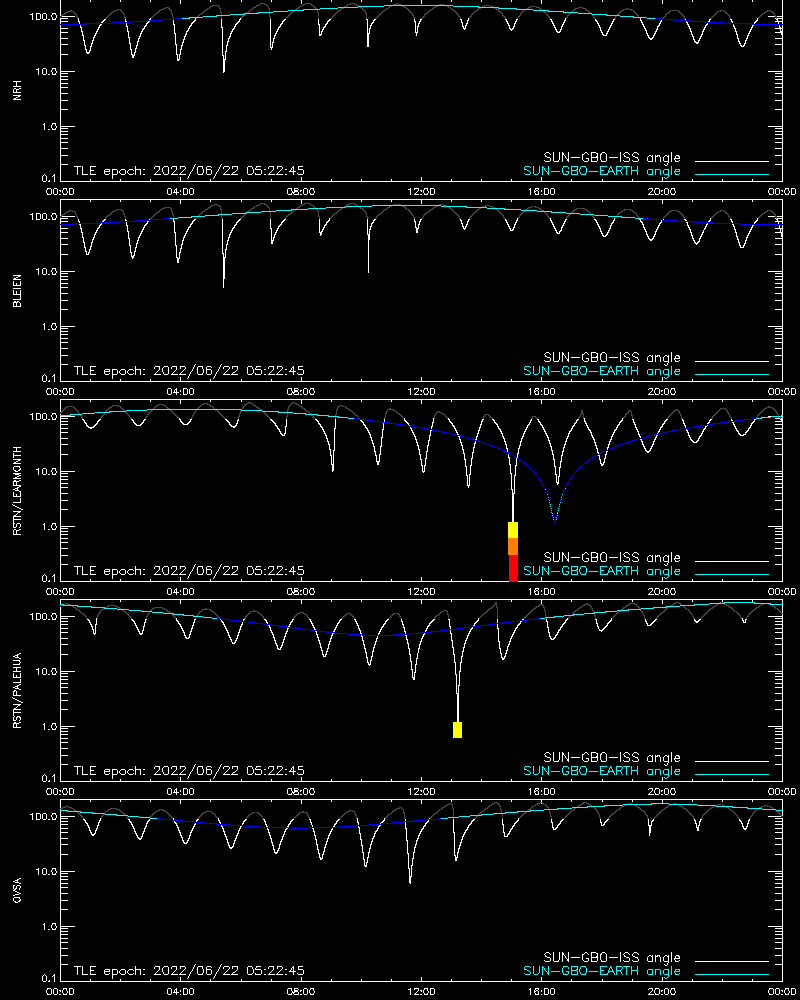This screenshot has height=1000, width=800.
Task: Select the RSTN/PALEHUA axis label
Action: [17, 691]
